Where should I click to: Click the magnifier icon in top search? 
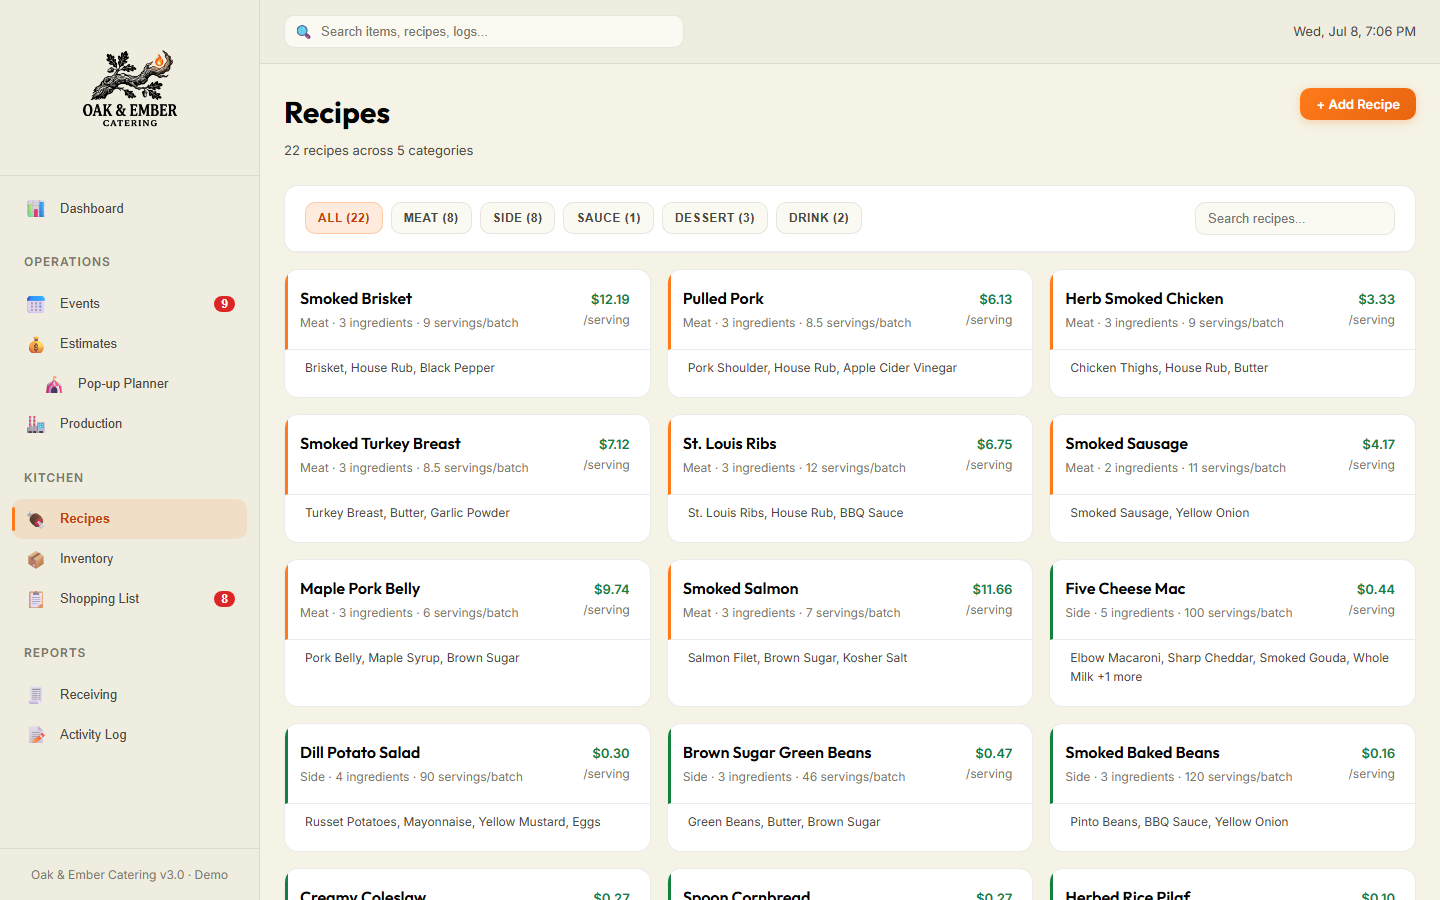[304, 32]
